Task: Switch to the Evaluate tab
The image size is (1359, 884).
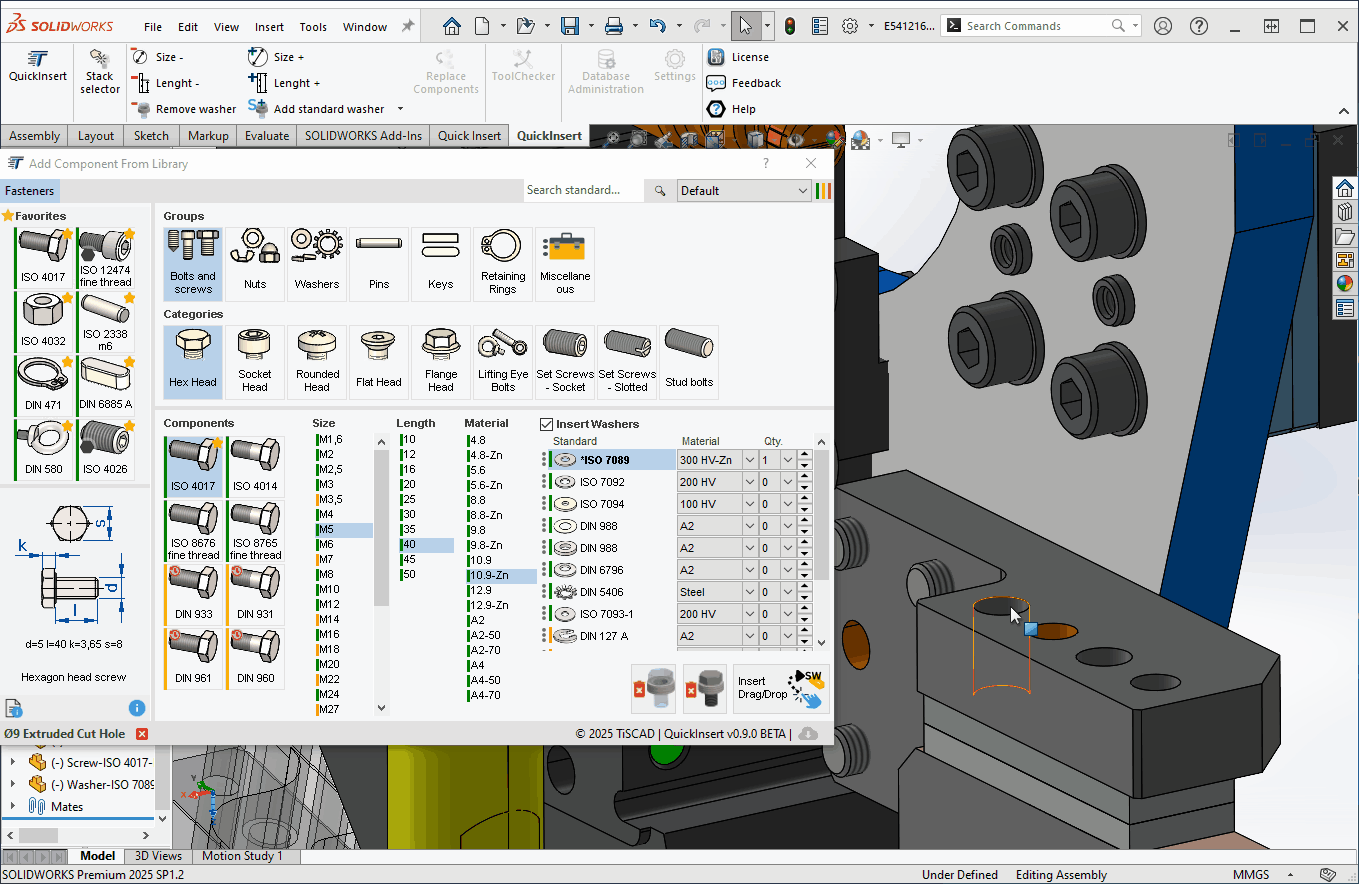Action: coord(267,136)
